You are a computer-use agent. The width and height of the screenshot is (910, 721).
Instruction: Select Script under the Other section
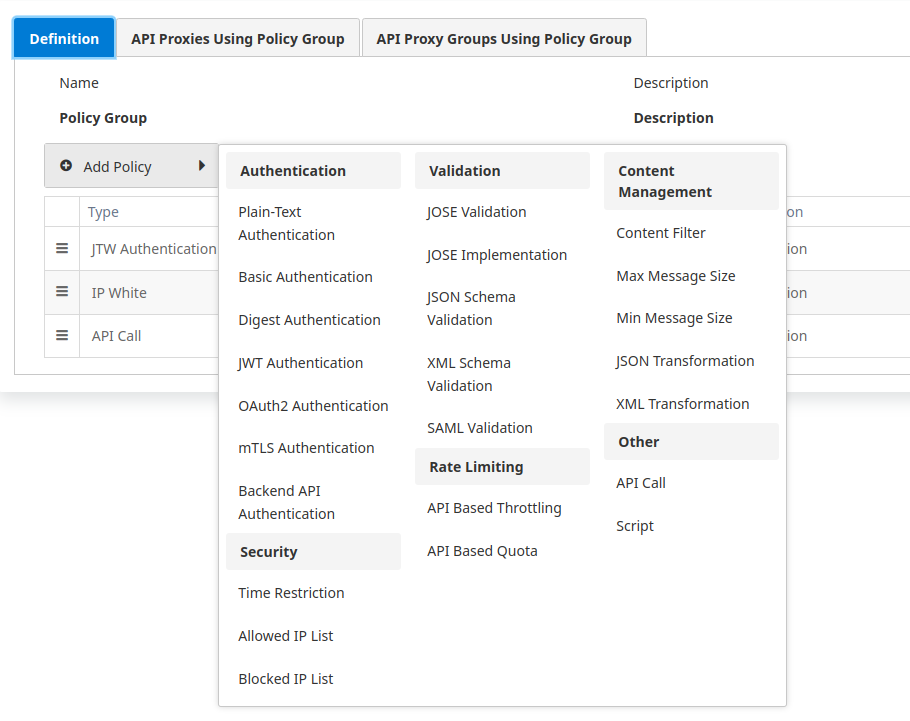click(x=635, y=525)
